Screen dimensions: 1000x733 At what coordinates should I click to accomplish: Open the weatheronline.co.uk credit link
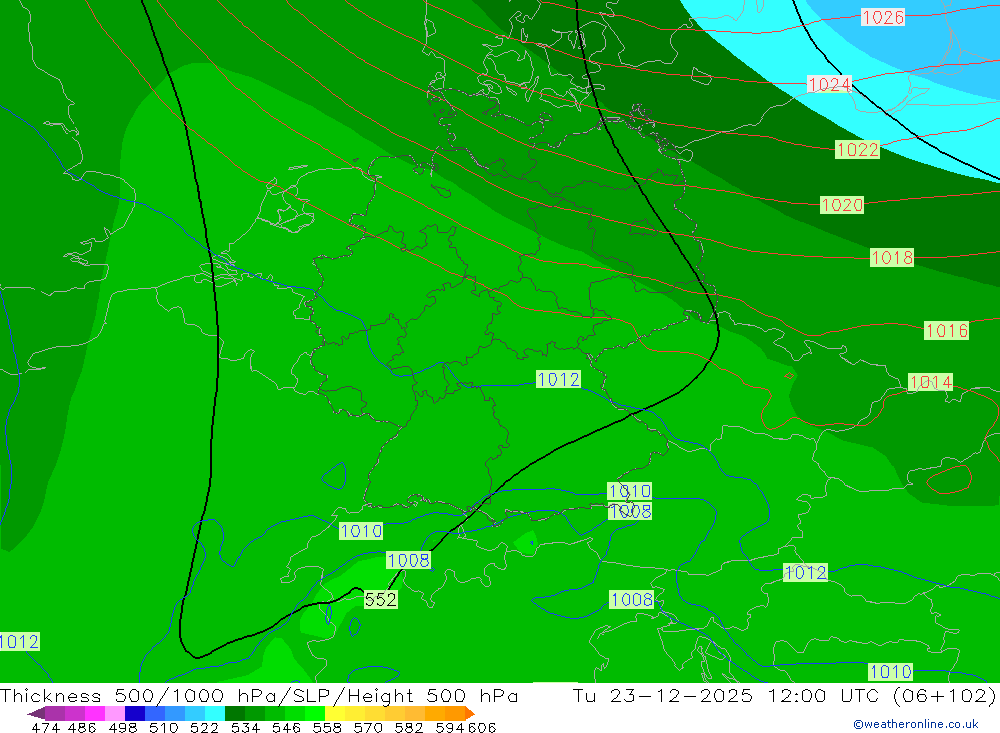(x=916, y=724)
